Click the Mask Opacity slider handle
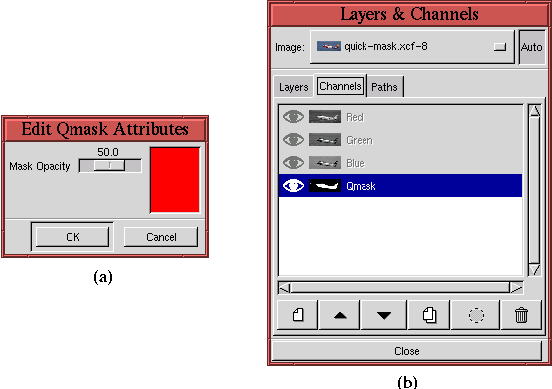The width and height of the screenshot is (552, 389). (x=109, y=165)
